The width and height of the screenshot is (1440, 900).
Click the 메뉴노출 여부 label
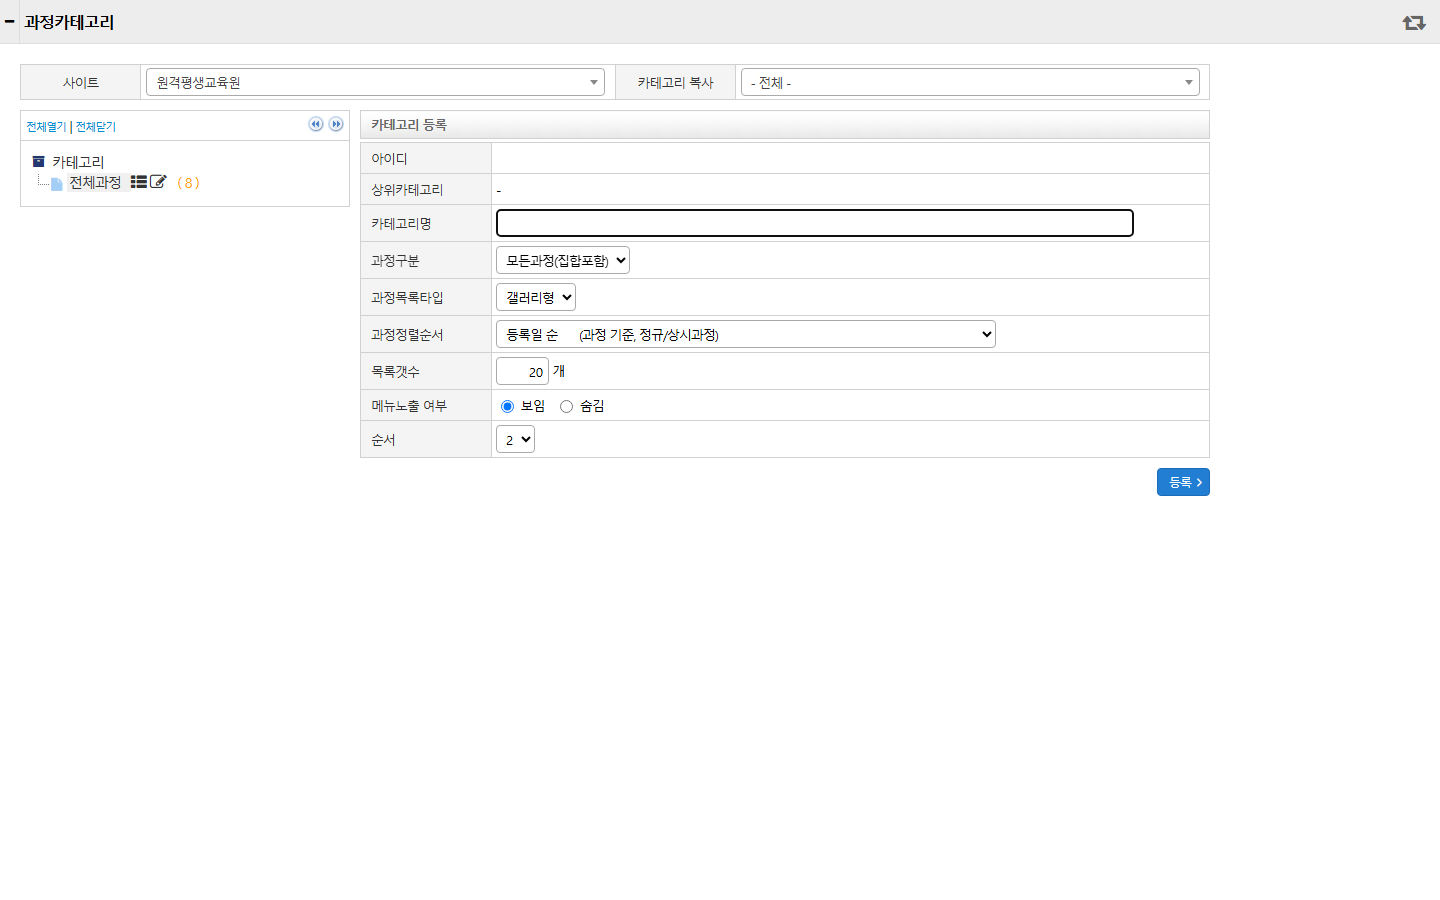[409, 406]
